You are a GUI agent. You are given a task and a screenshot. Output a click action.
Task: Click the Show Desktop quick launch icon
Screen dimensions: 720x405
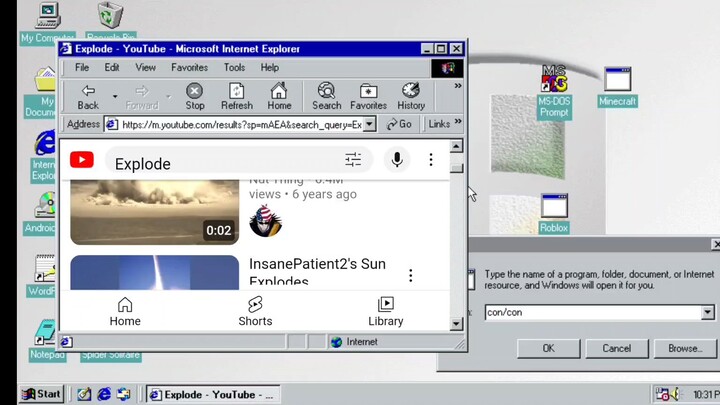[x=84, y=394]
